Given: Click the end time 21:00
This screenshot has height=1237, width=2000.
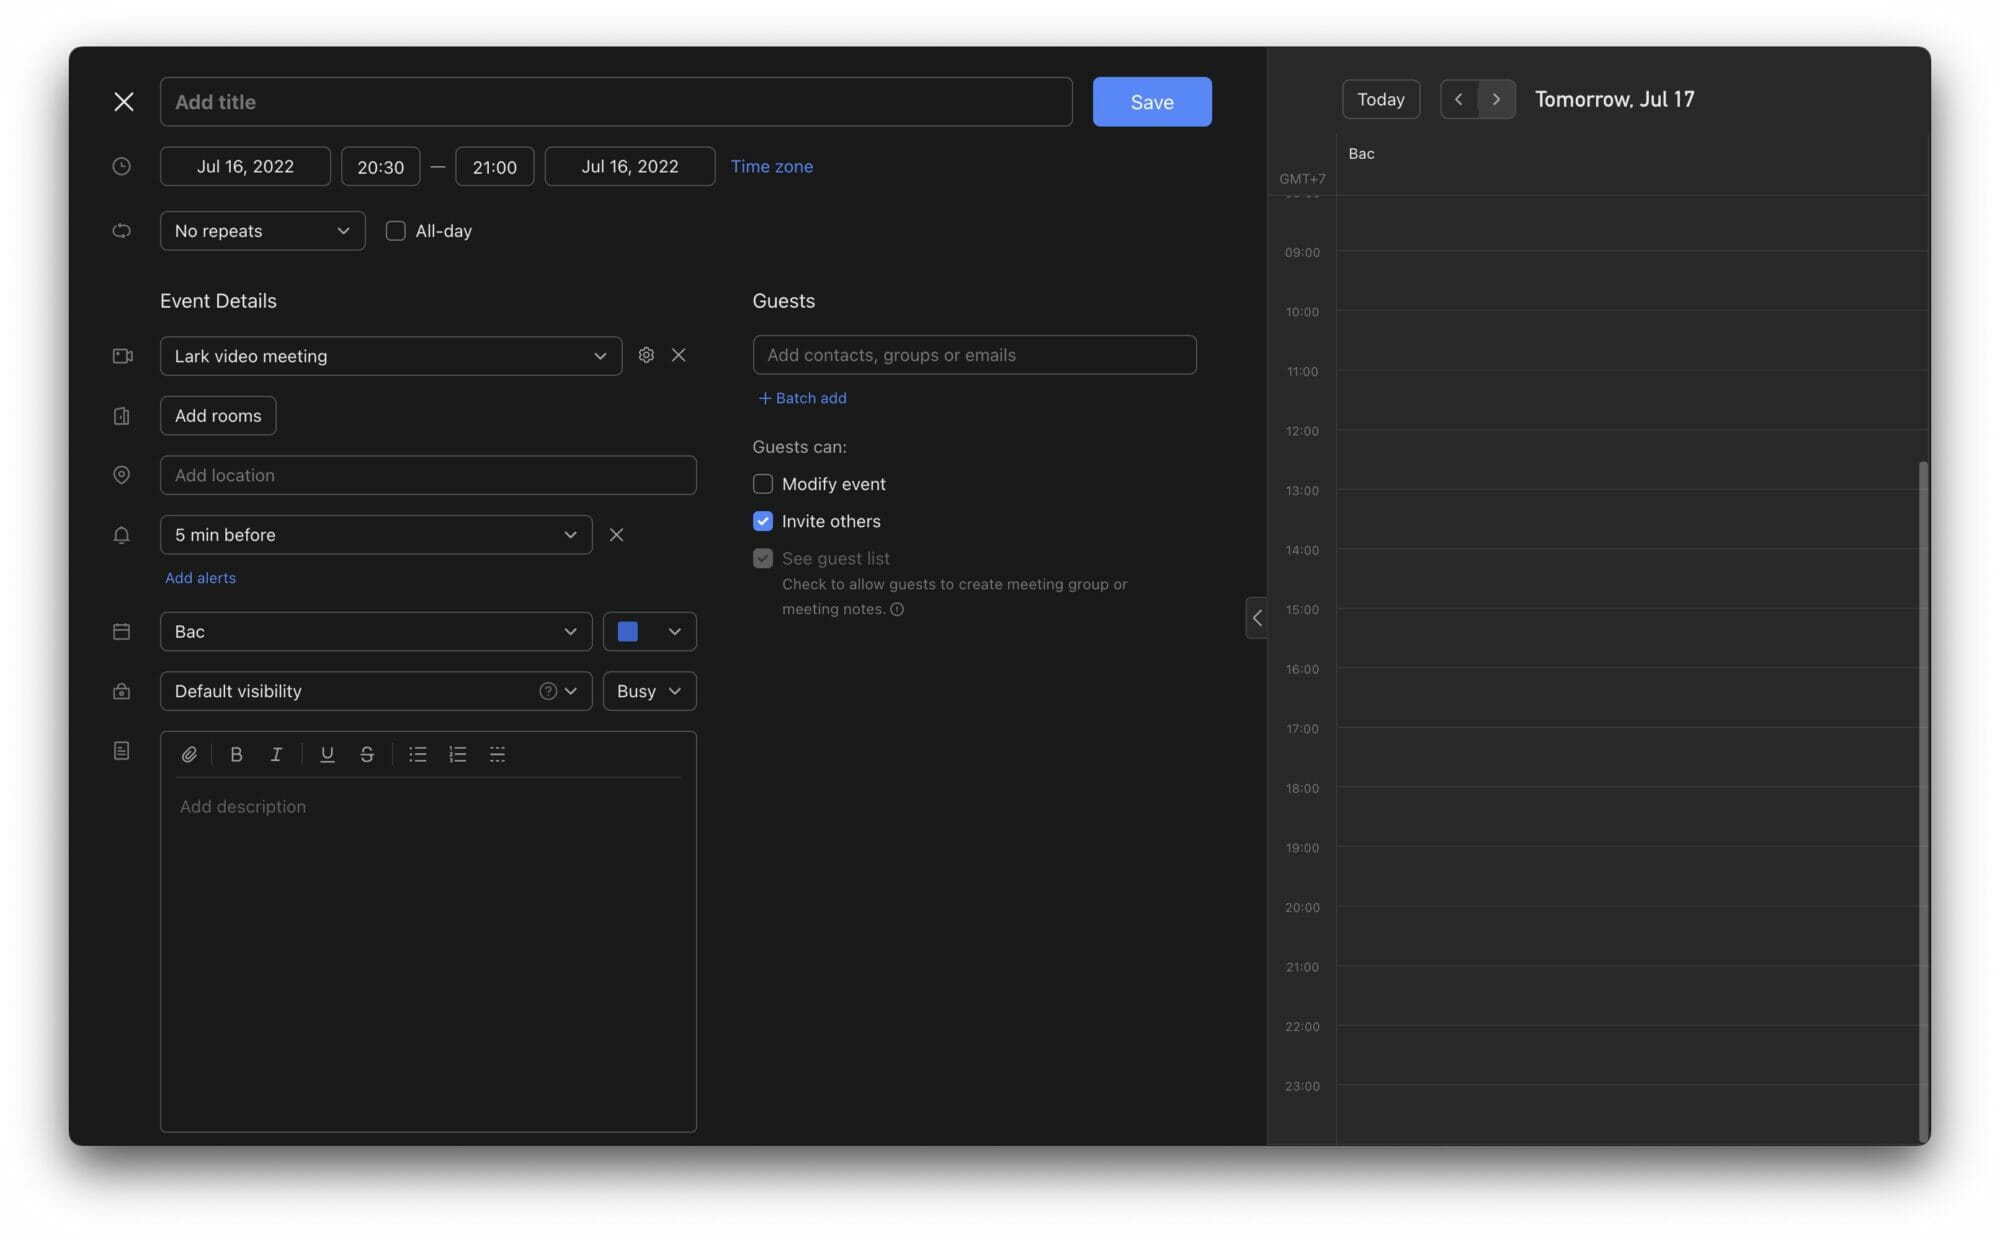Looking at the screenshot, I should [495, 166].
